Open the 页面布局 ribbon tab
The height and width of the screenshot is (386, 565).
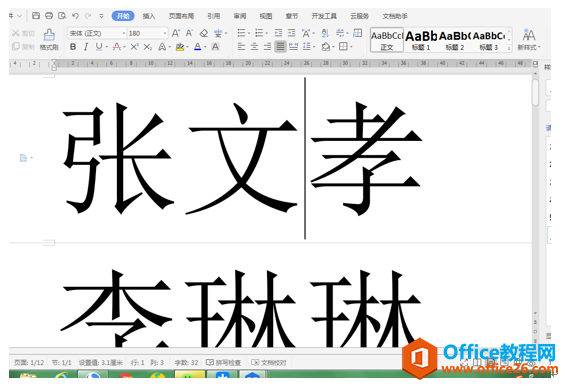(181, 16)
